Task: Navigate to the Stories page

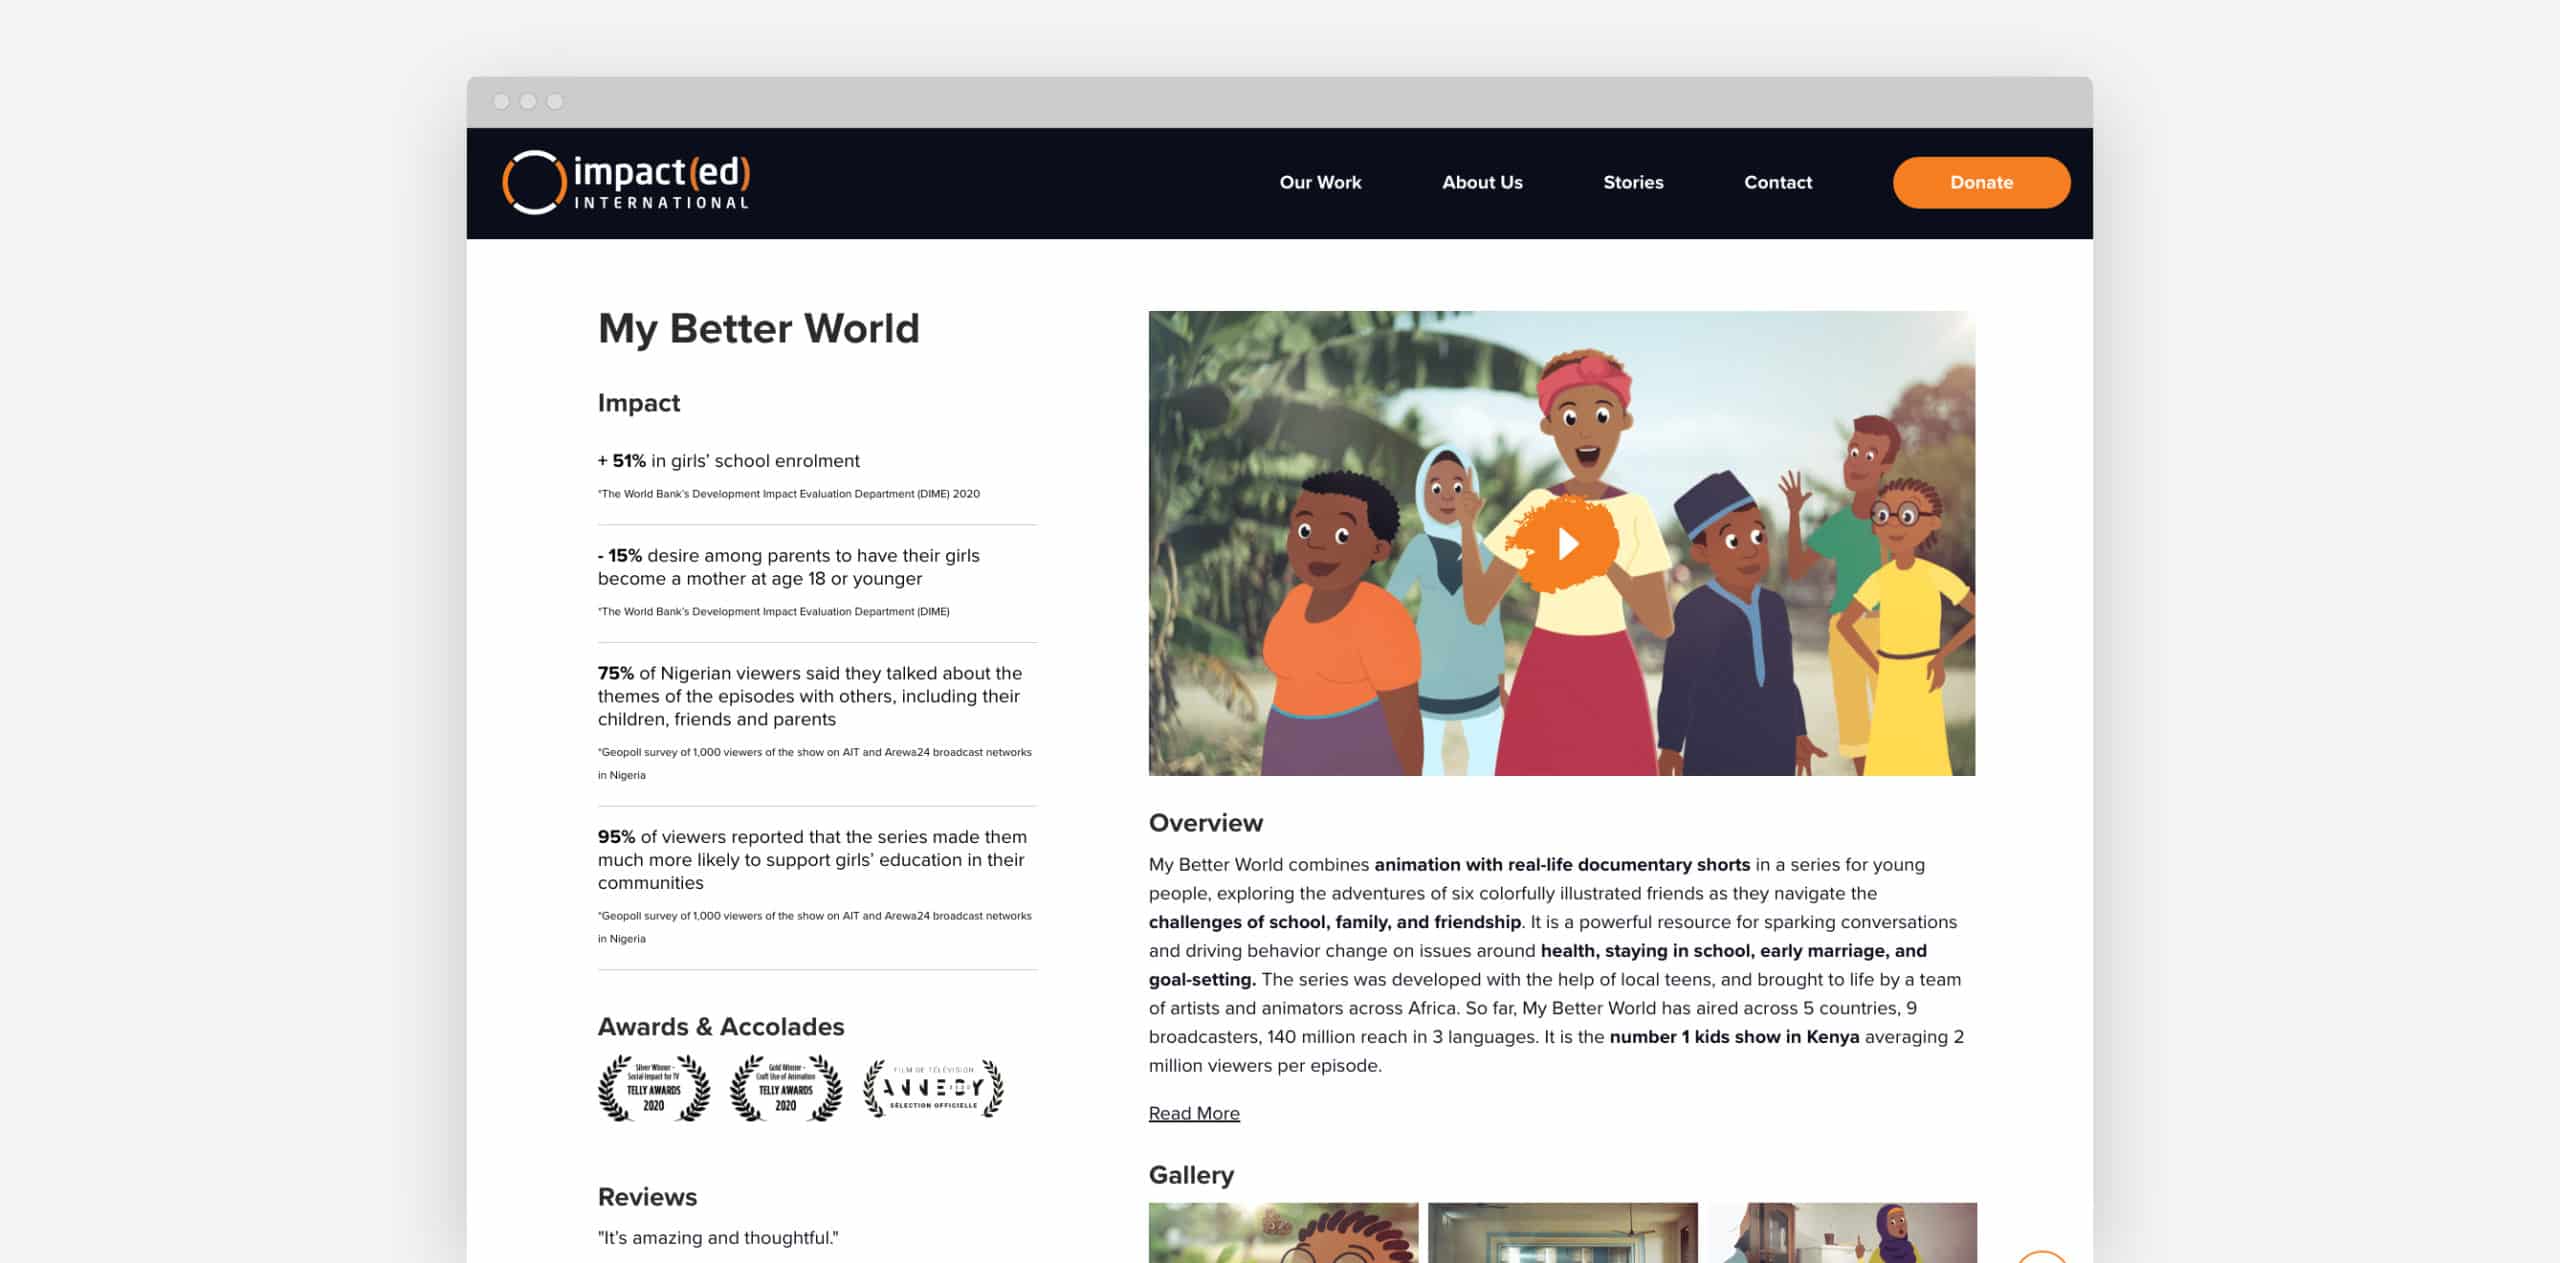Action: [1633, 182]
